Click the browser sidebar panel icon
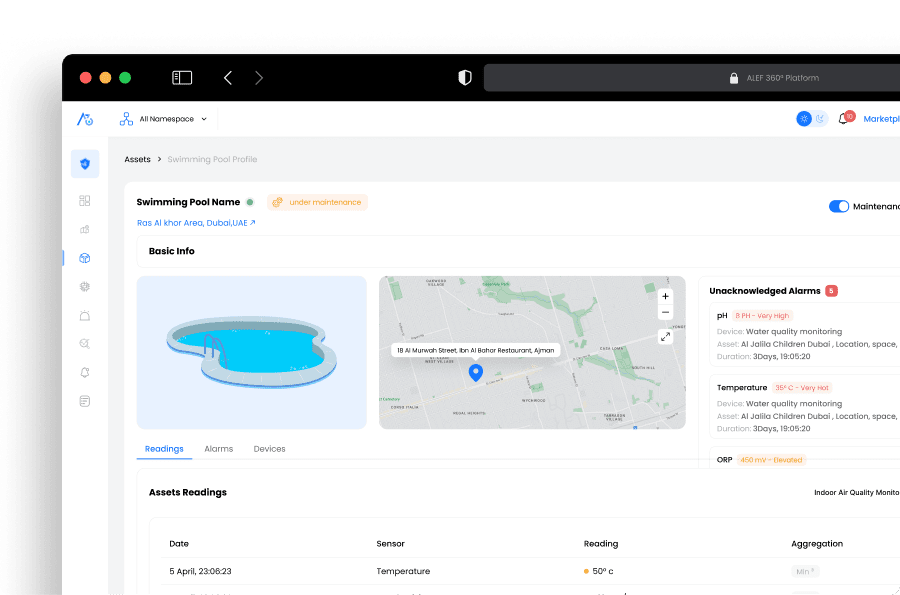The height and width of the screenshot is (595, 900). pos(182,77)
